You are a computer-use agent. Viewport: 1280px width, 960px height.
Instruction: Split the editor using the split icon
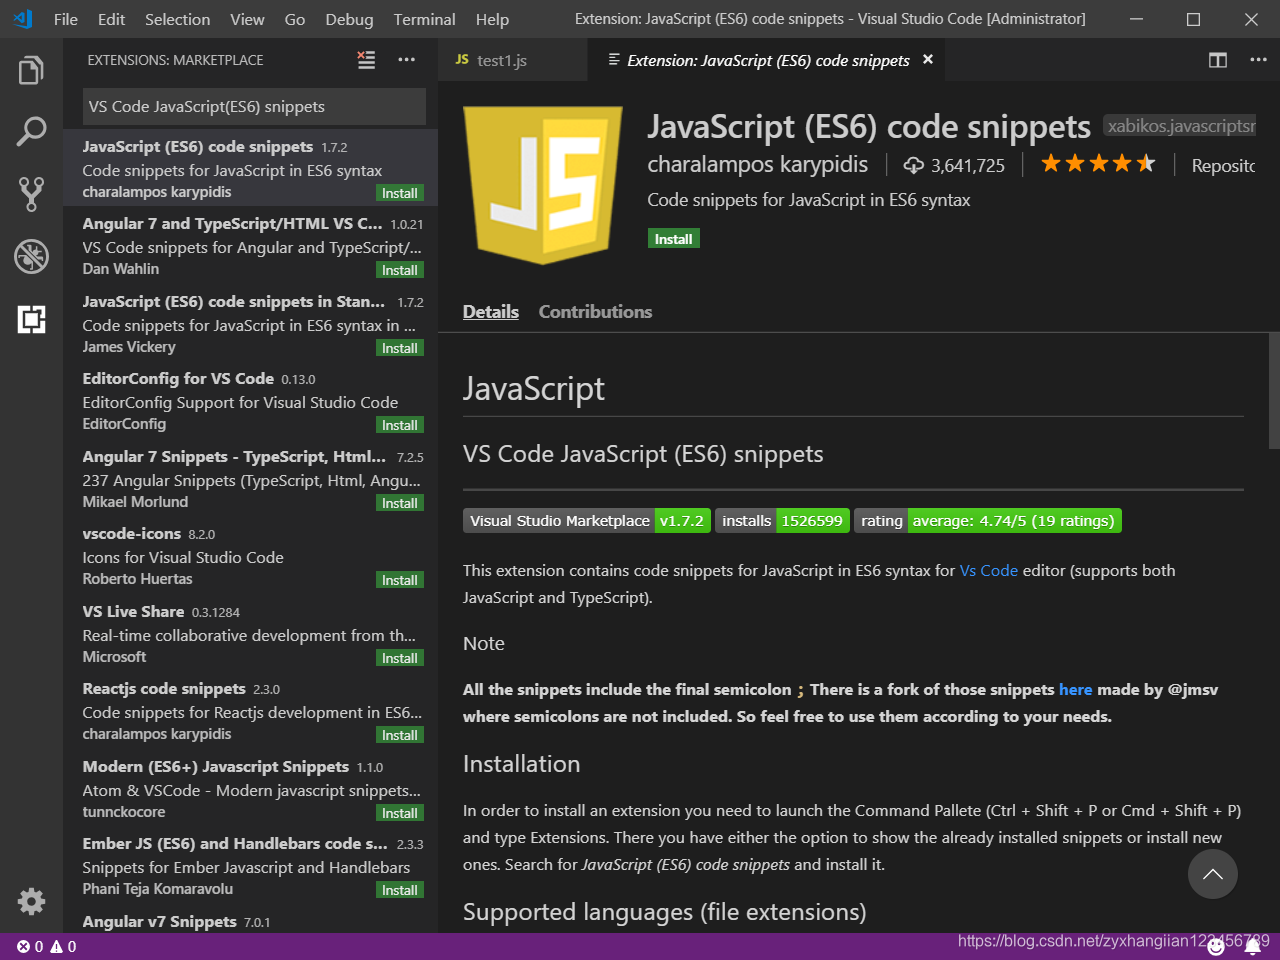[1217, 60]
